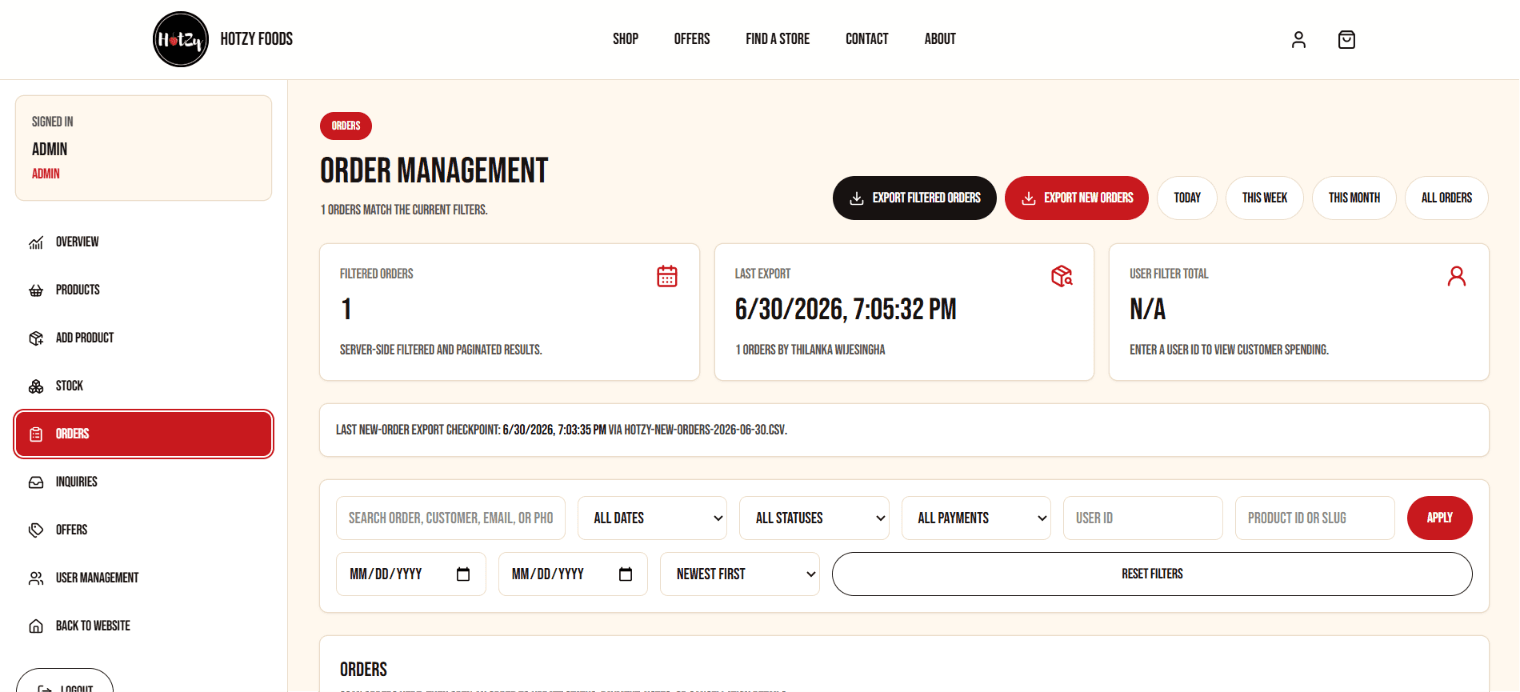
Task: Click the red Orders badge above title
Action: pos(346,126)
